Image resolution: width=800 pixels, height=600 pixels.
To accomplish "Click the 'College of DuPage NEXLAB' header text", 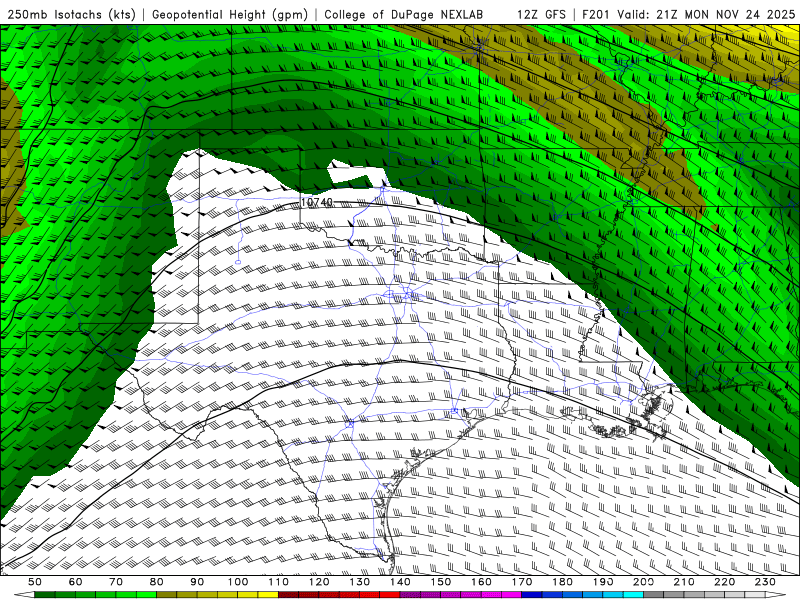I will coord(404,14).
